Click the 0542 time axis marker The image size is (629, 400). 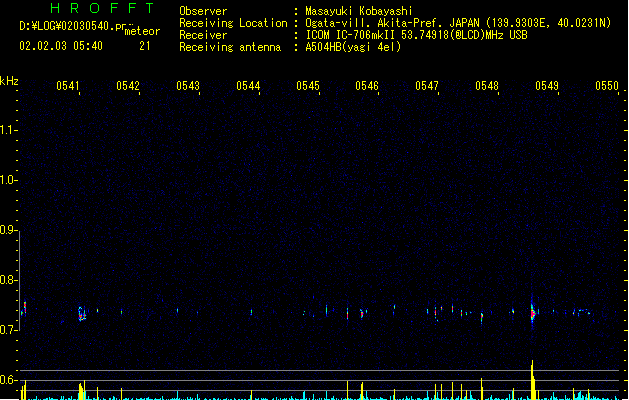click(x=128, y=86)
